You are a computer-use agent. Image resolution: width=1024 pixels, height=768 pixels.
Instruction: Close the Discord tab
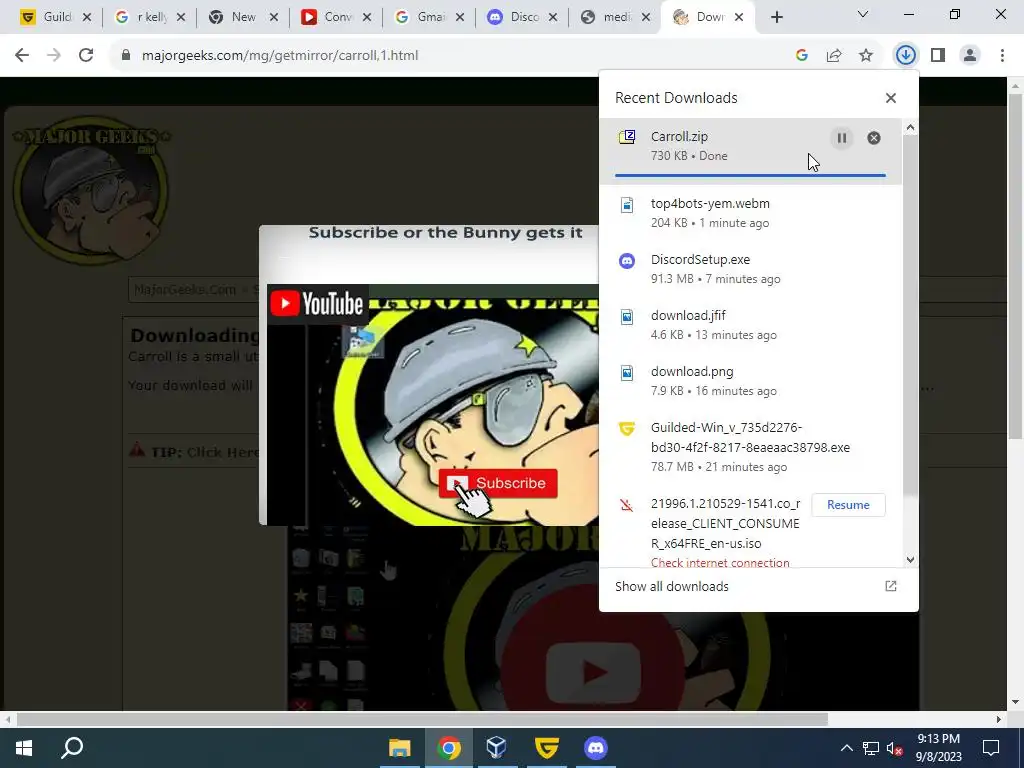point(553,18)
